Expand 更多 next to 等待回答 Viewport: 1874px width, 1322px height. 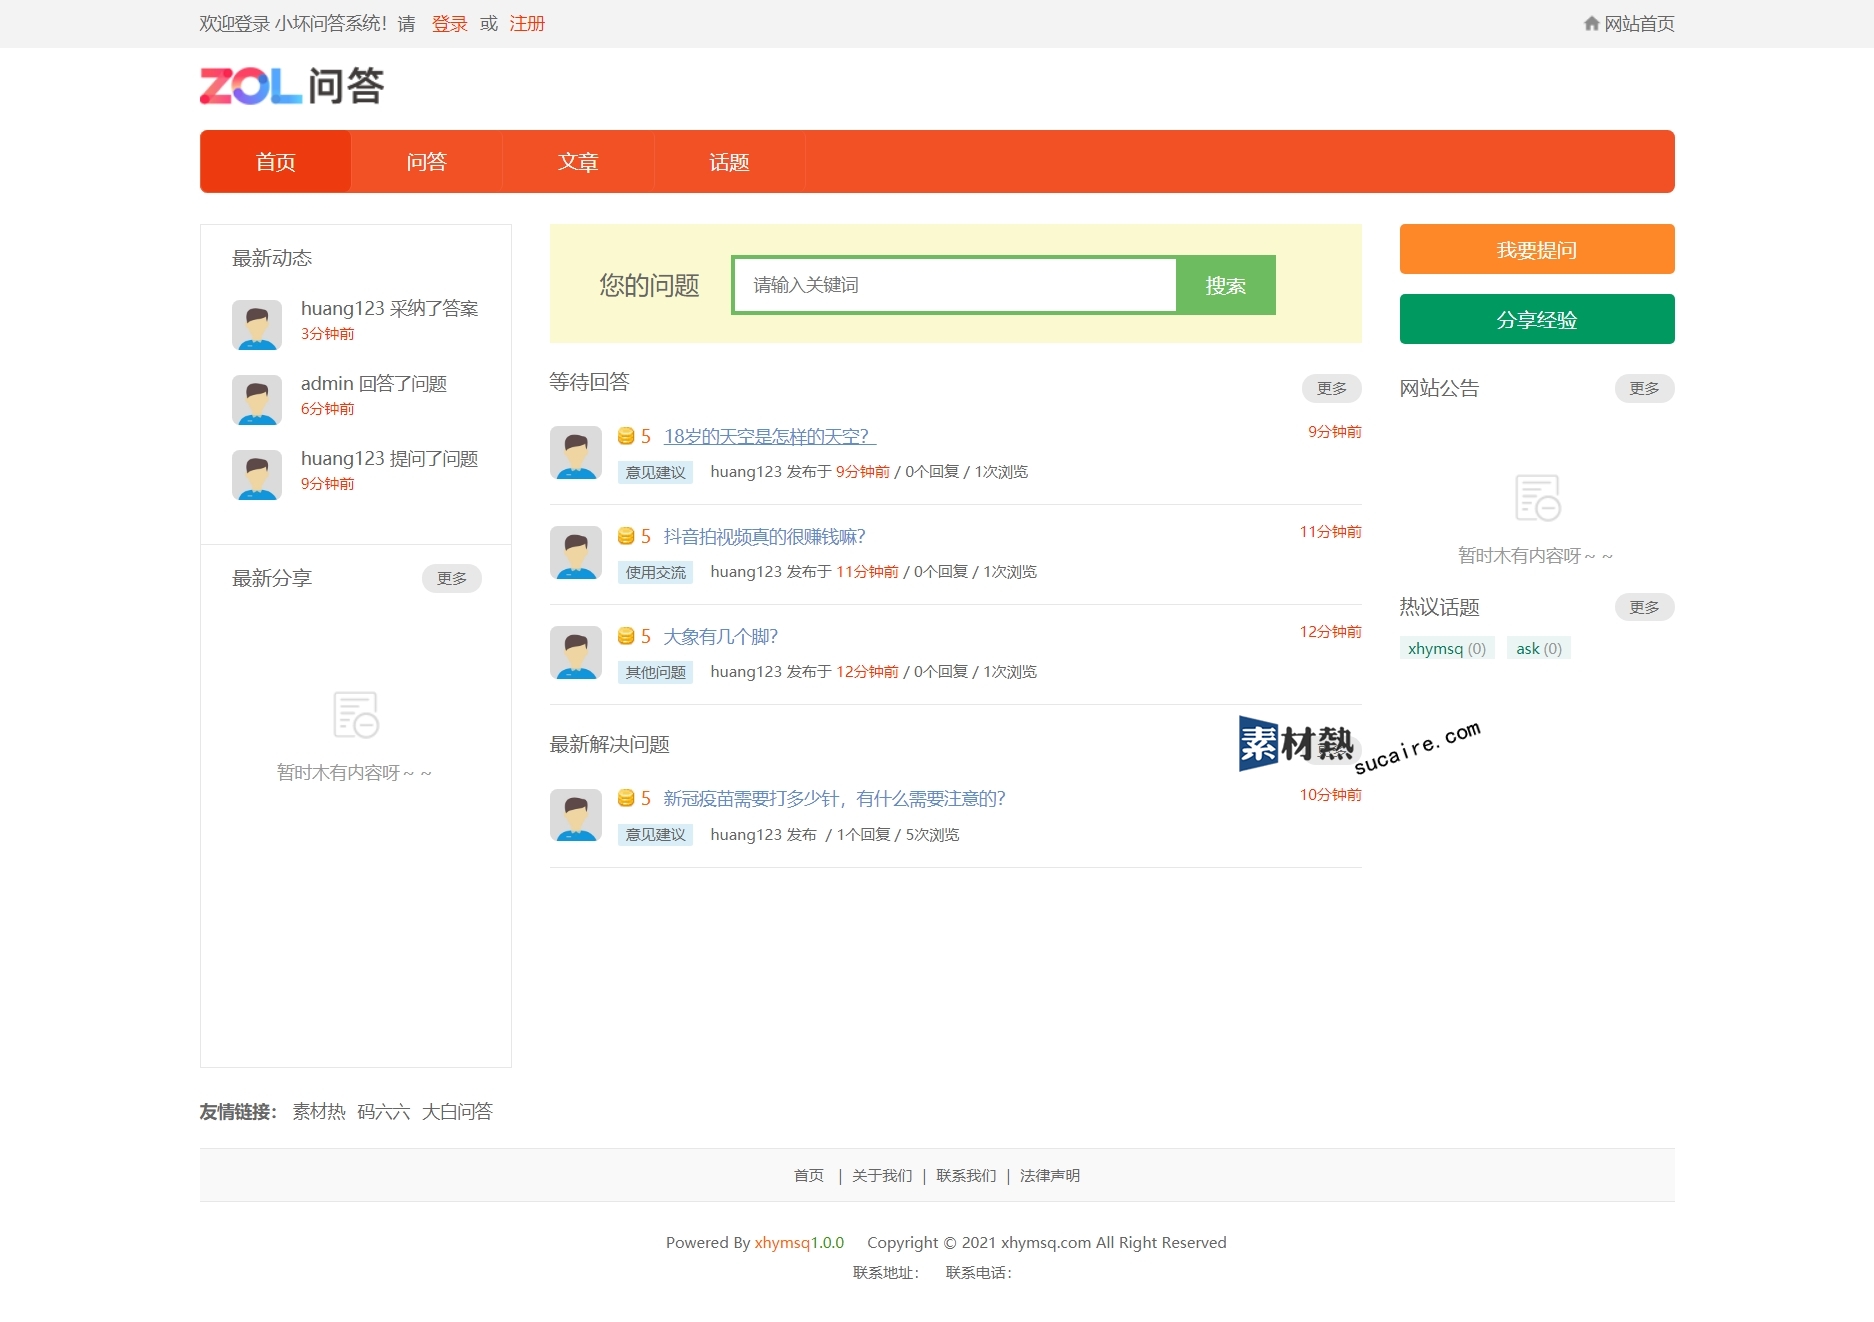point(1331,388)
